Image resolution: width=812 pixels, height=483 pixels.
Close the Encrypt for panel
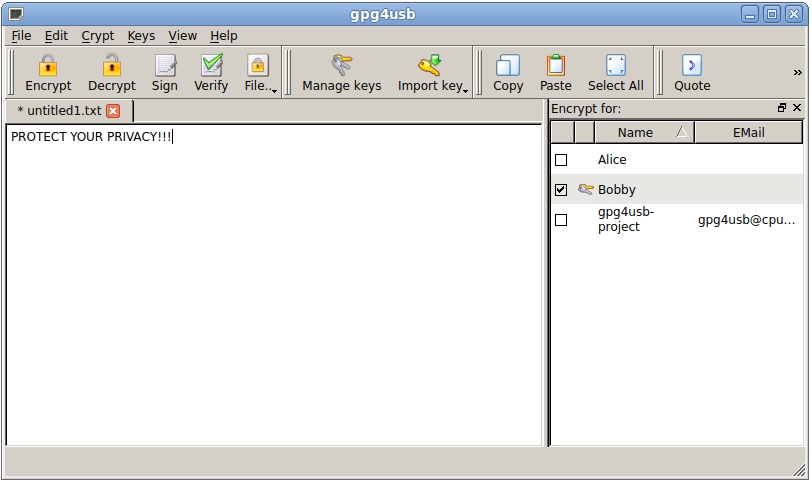[x=797, y=108]
